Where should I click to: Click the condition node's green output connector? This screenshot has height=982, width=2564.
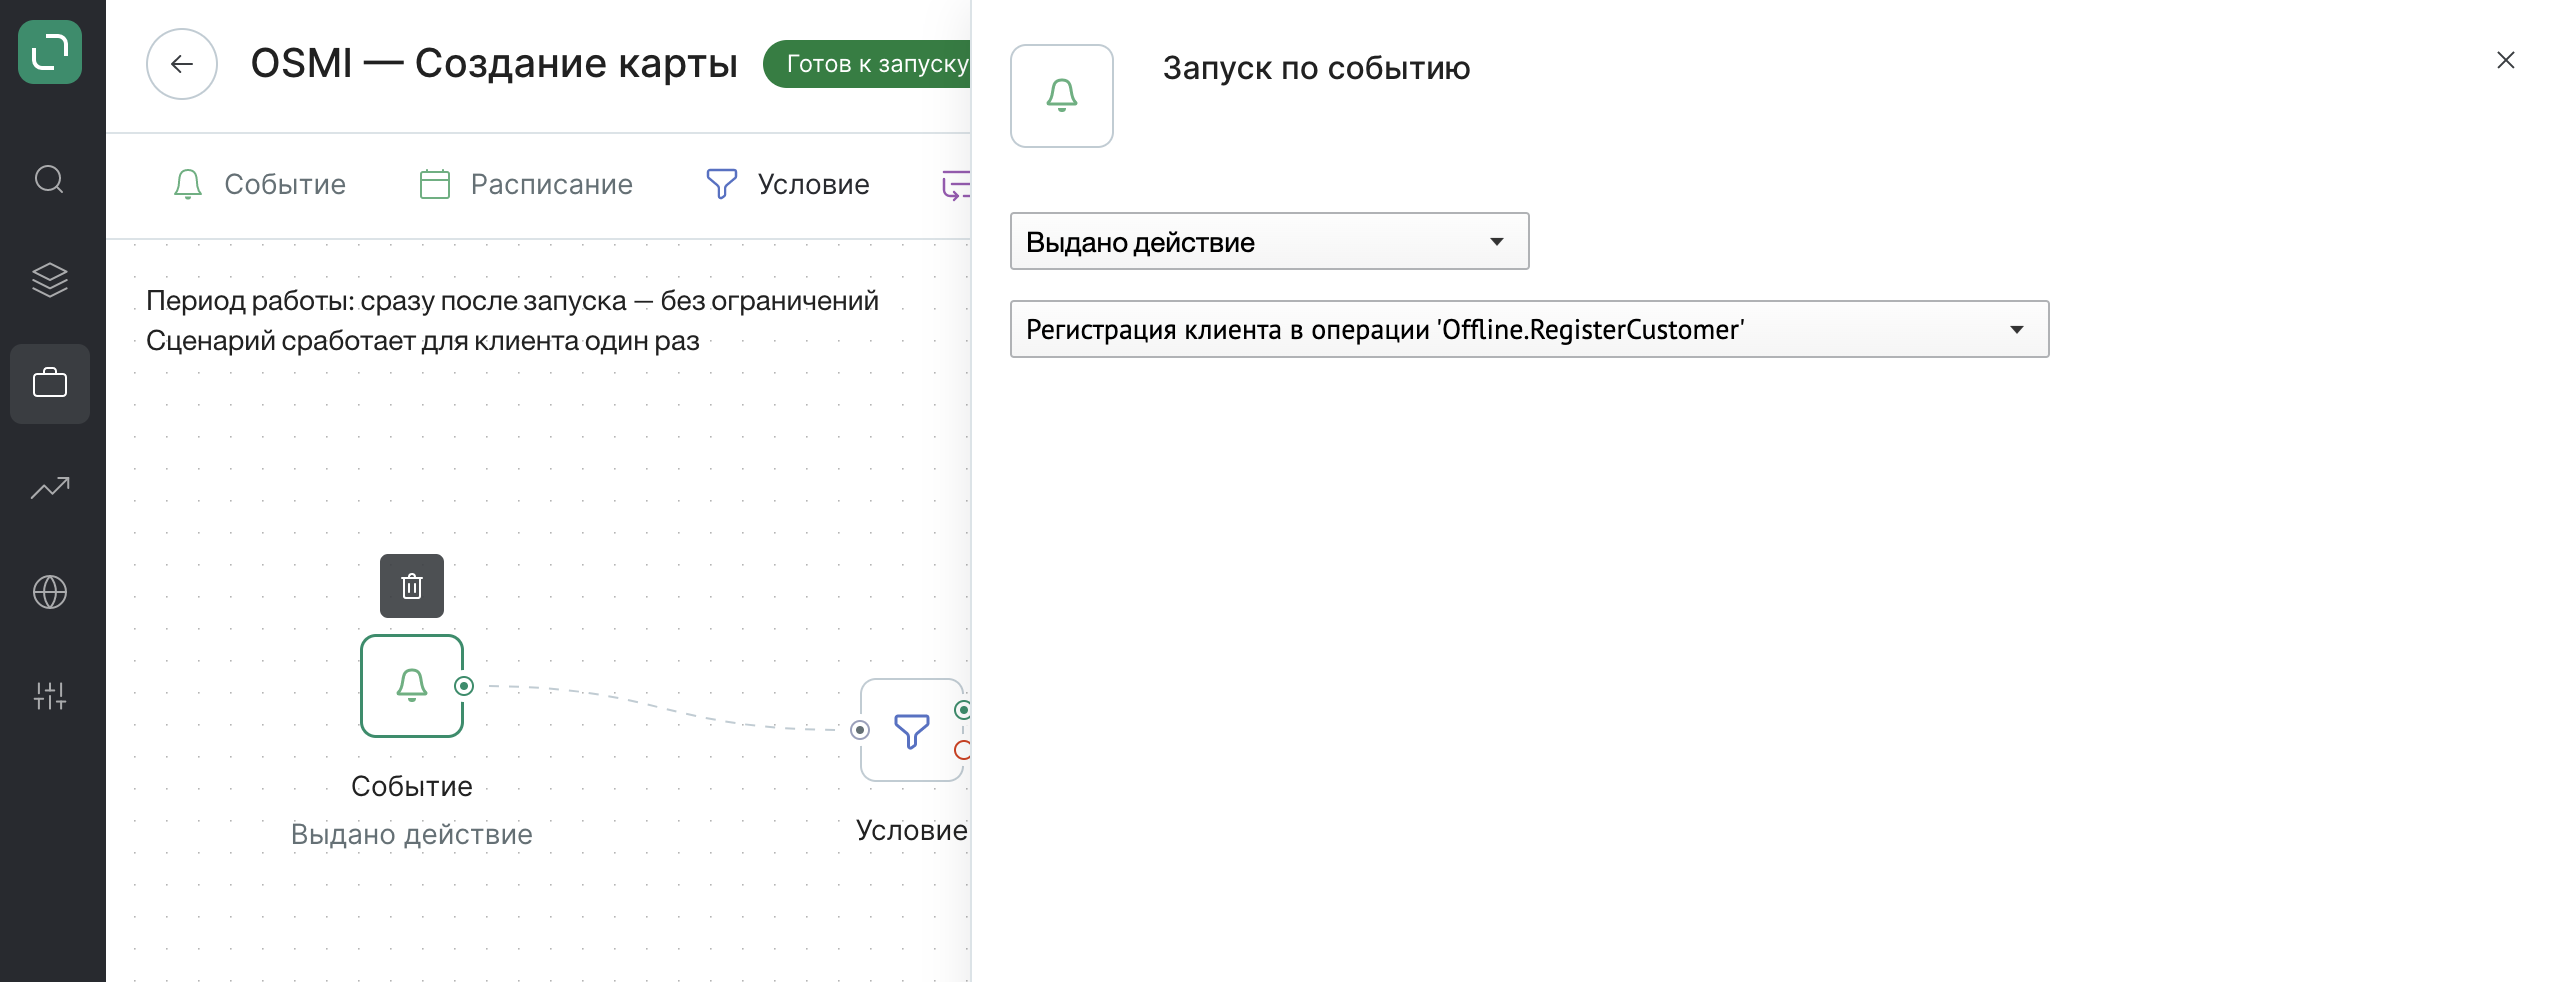pyautogui.click(x=963, y=710)
